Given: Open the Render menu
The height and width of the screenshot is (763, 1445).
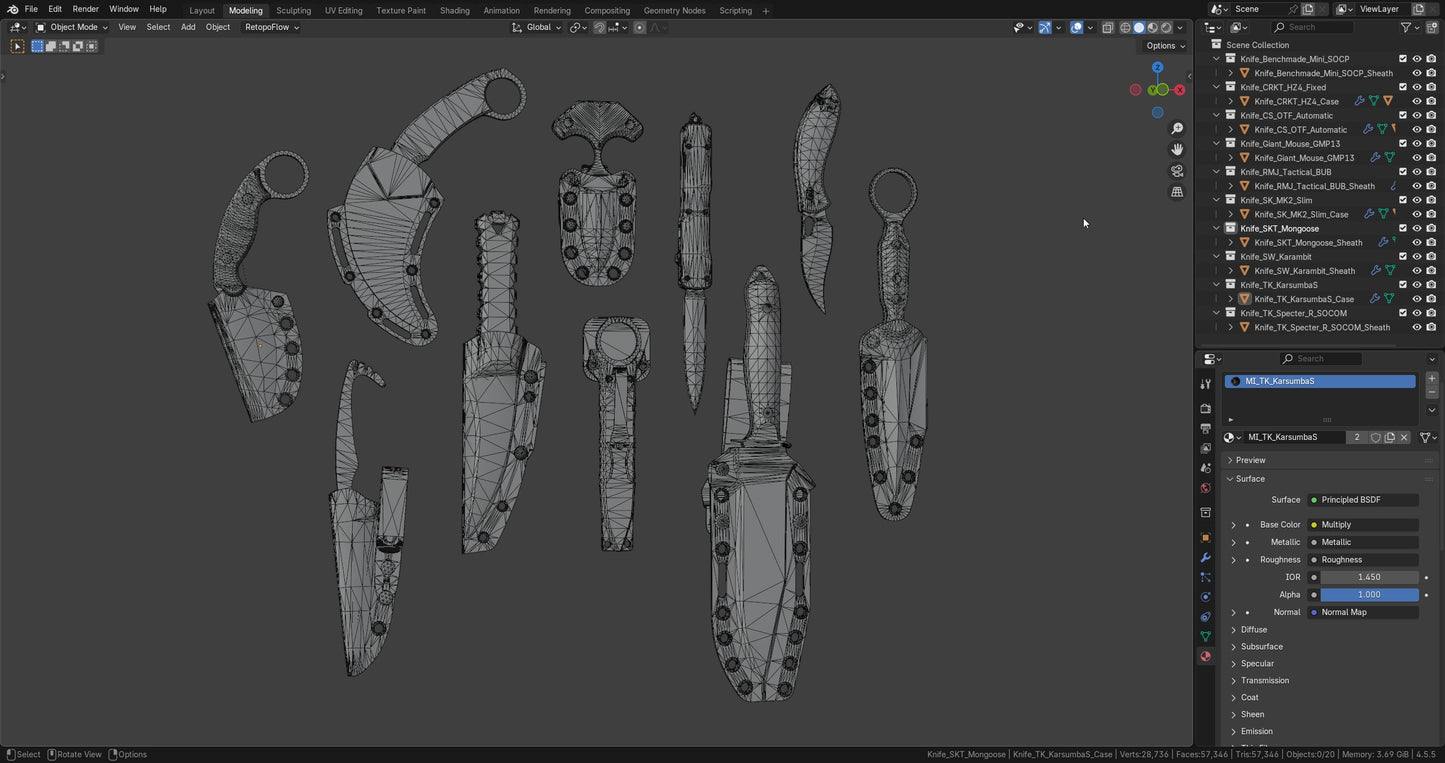Looking at the screenshot, I should pyautogui.click(x=85, y=9).
